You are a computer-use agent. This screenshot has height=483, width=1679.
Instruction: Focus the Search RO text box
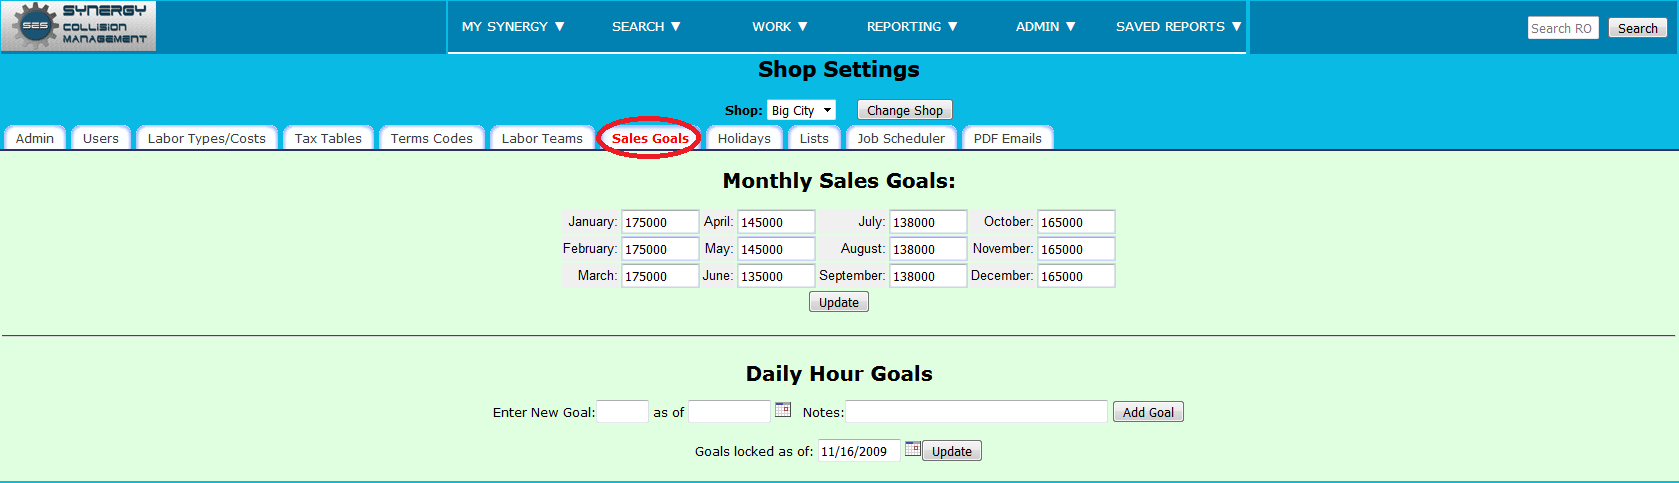tap(1563, 28)
